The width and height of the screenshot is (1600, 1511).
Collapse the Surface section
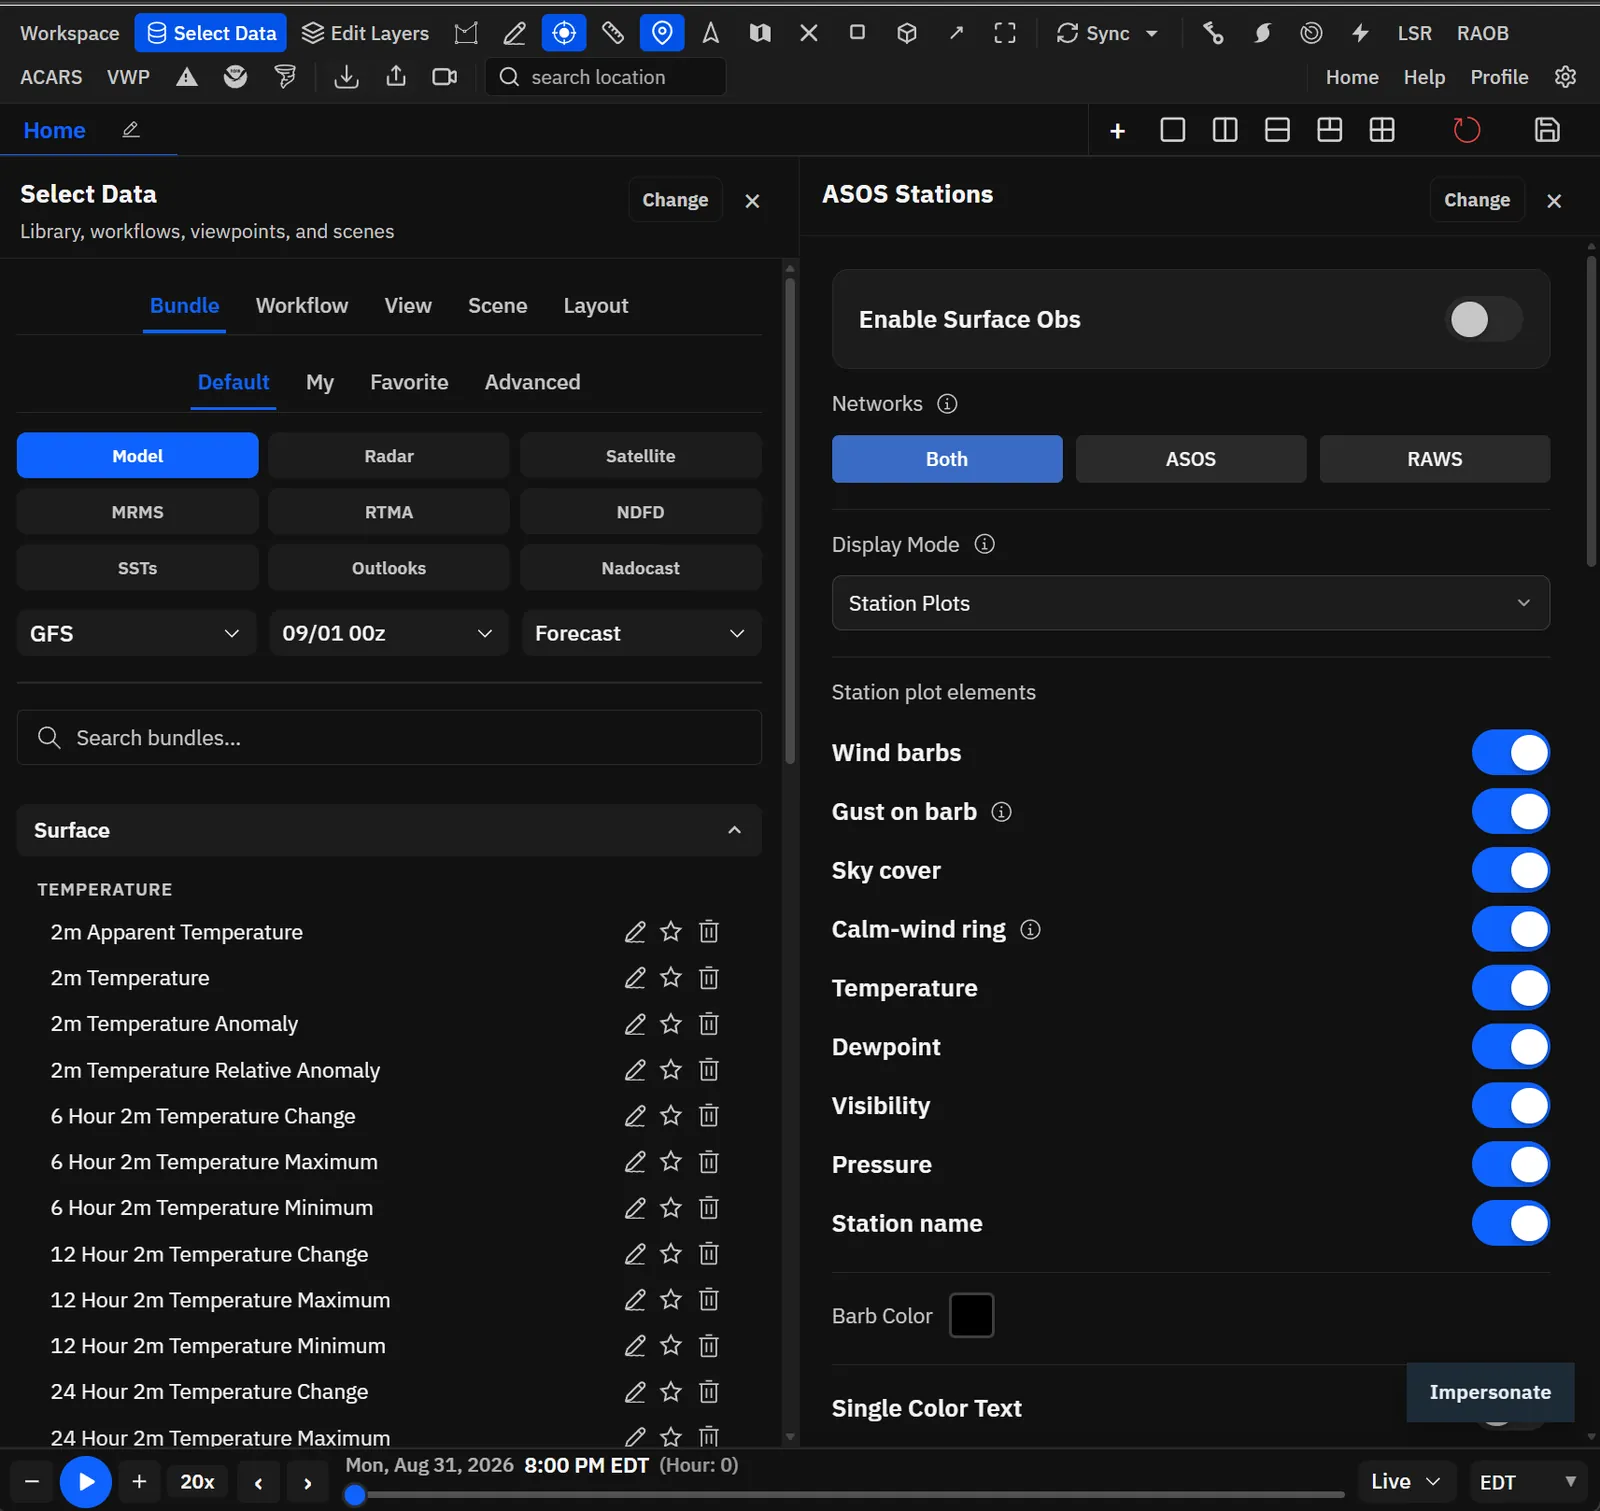tap(389, 831)
